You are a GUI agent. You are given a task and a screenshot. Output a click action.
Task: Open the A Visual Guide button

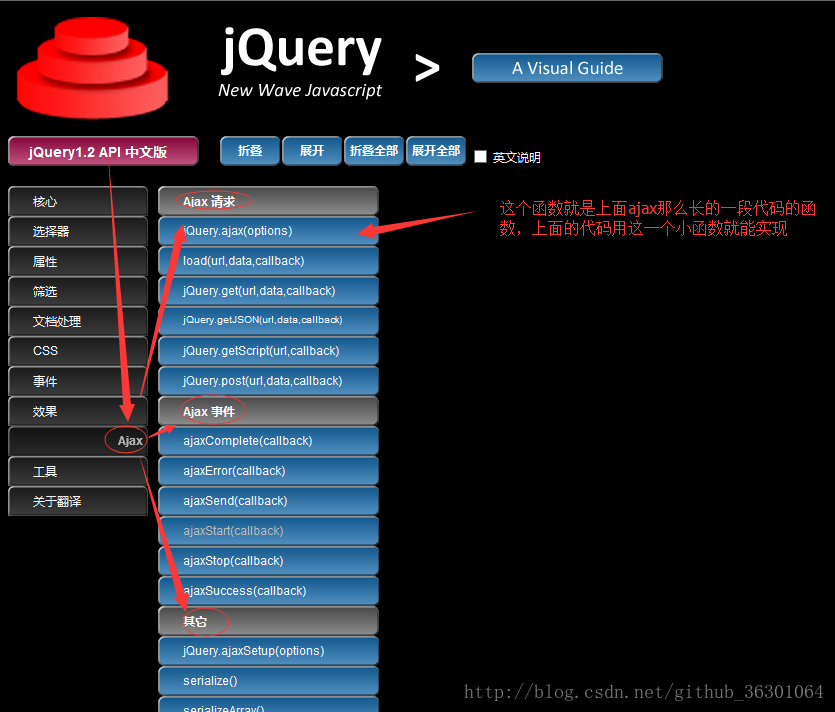567,68
